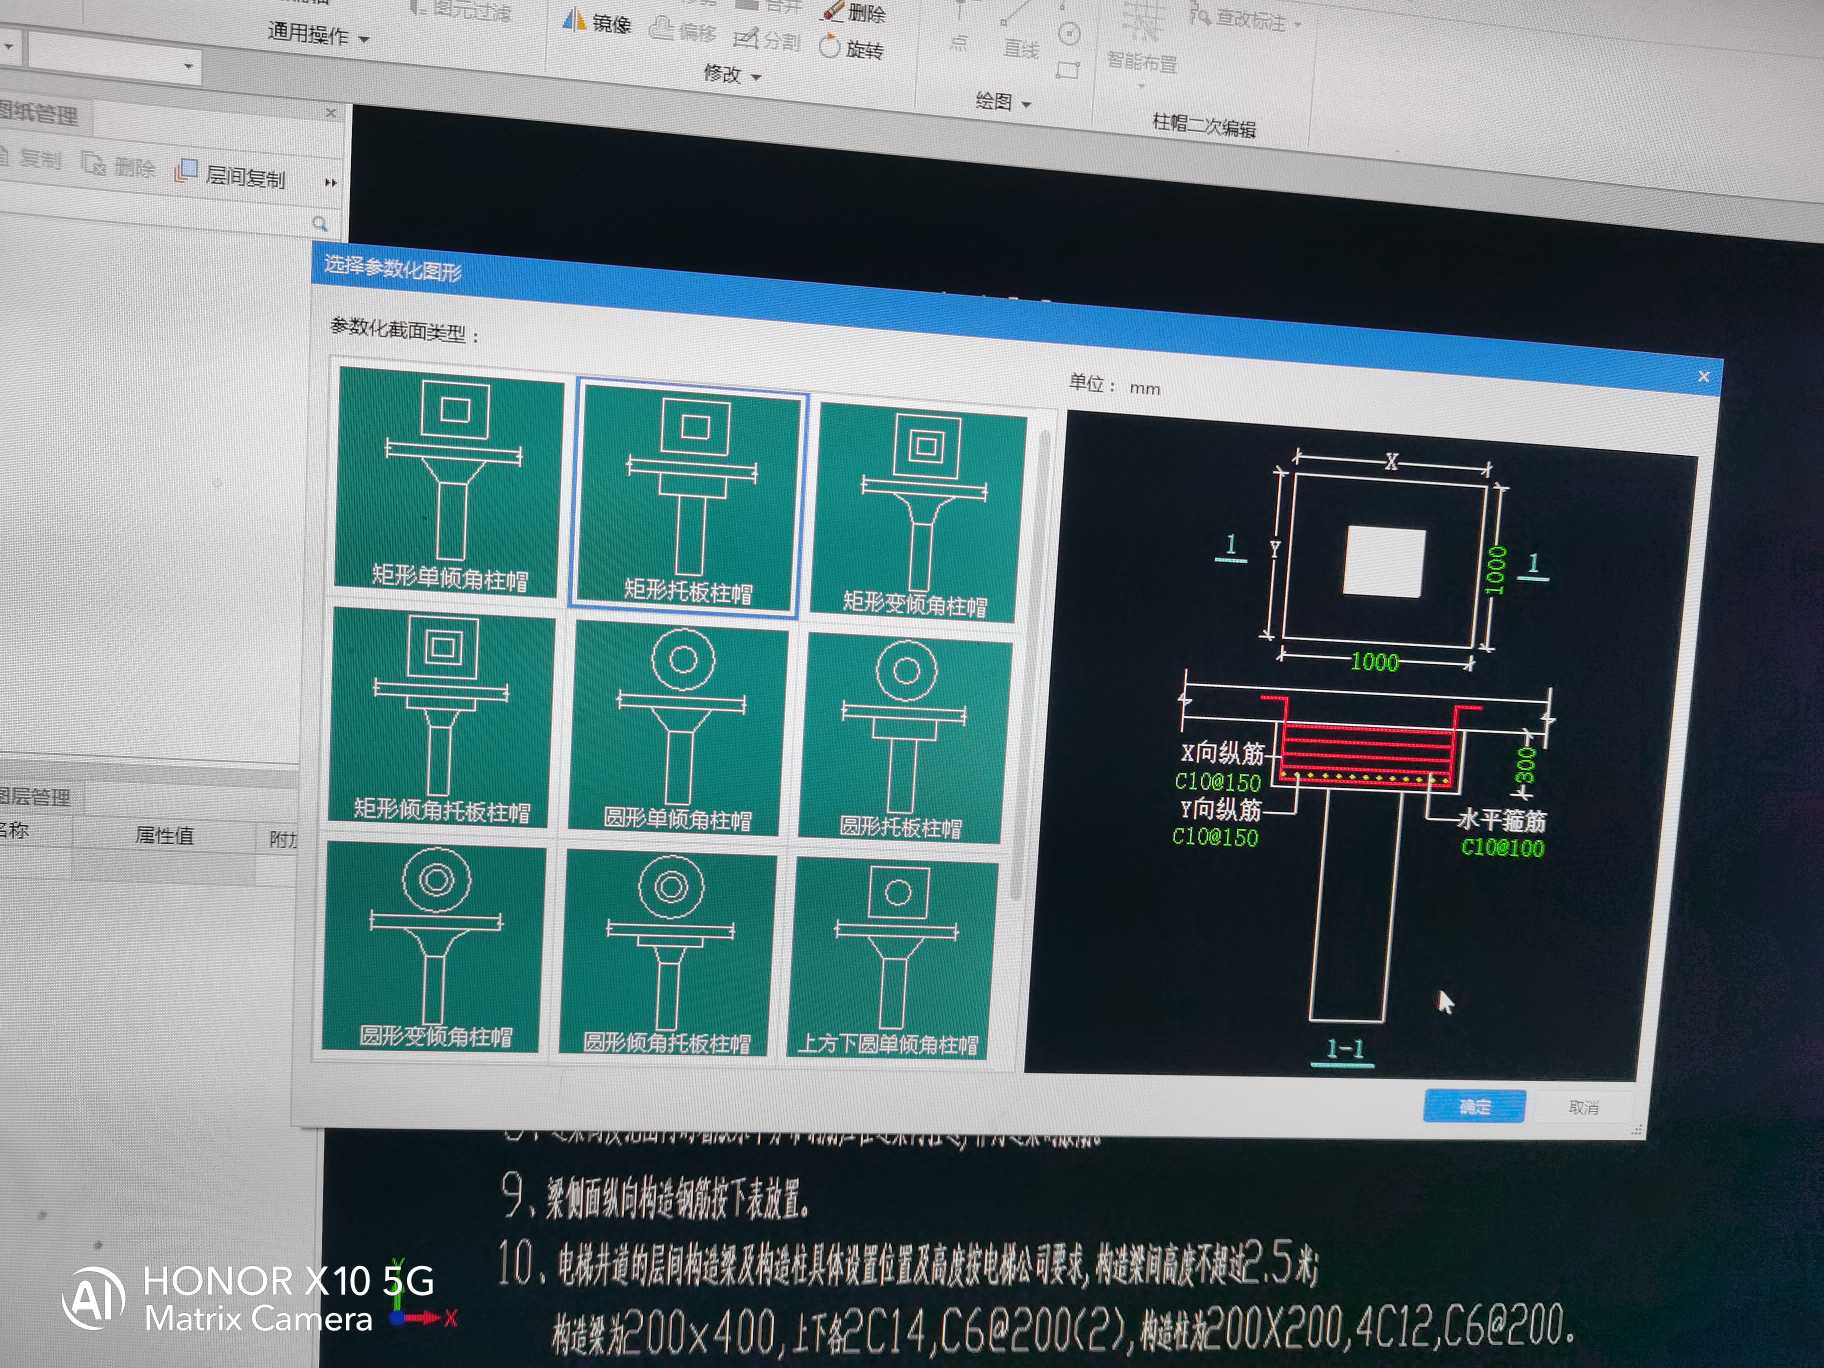This screenshot has height=1368, width=1824.
Task: Select the 圆形托板柱帽 thumbnail
Action: 905,737
